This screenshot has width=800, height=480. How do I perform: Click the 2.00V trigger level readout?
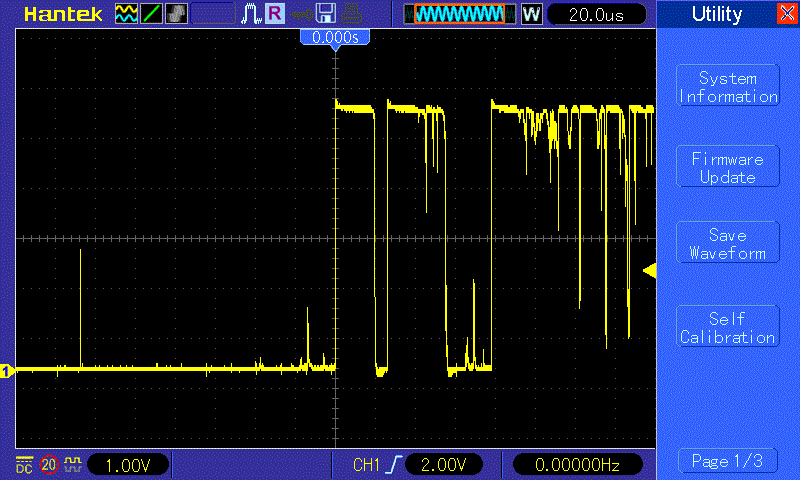tap(443, 464)
